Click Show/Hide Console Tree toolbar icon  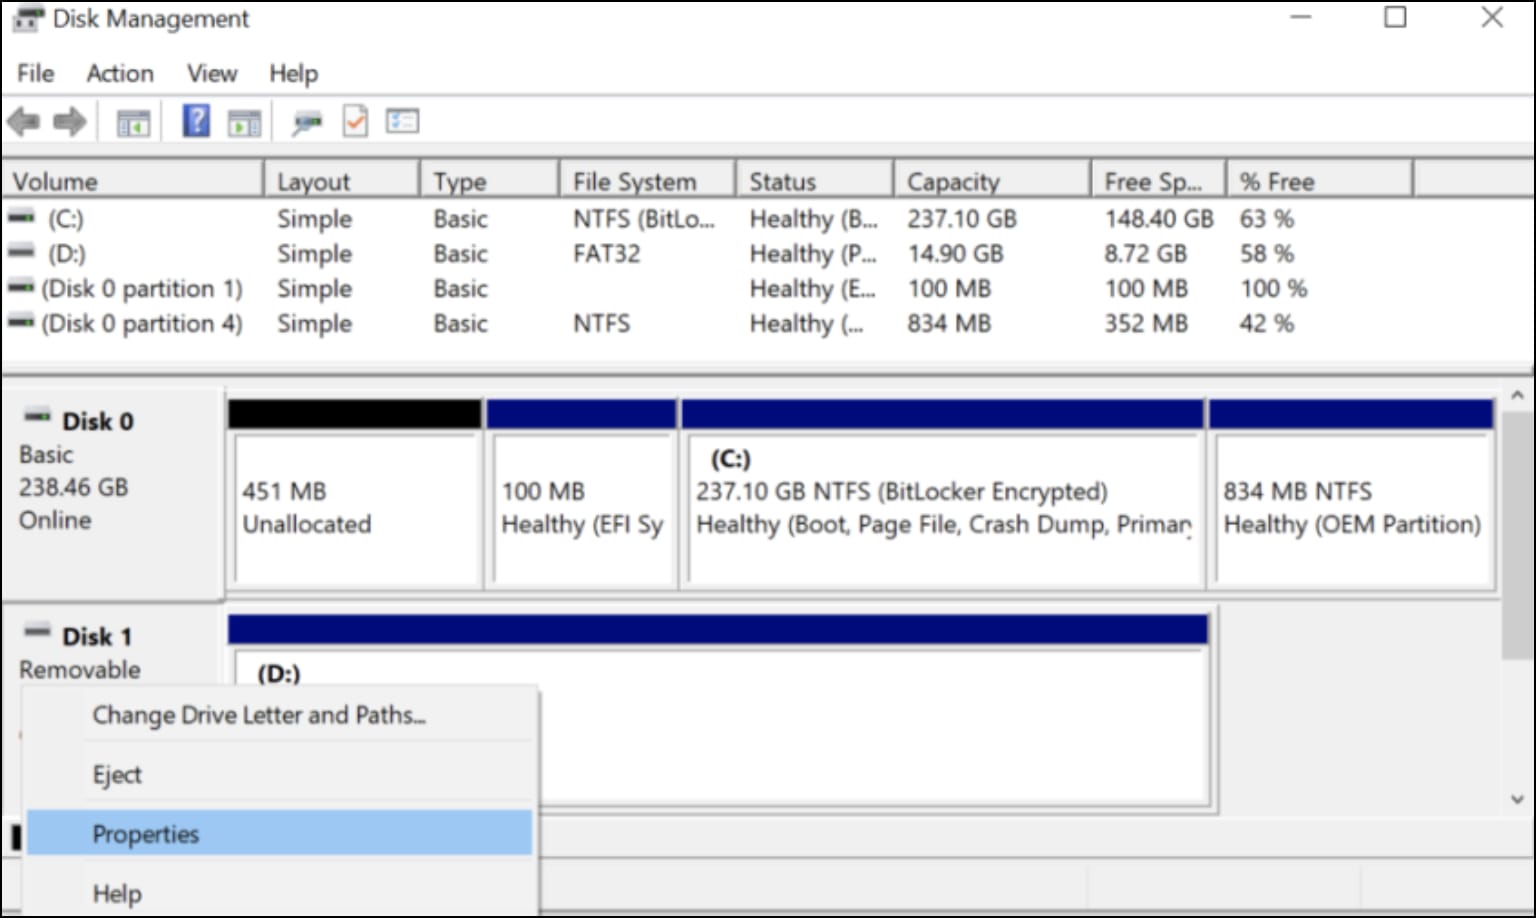133,123
